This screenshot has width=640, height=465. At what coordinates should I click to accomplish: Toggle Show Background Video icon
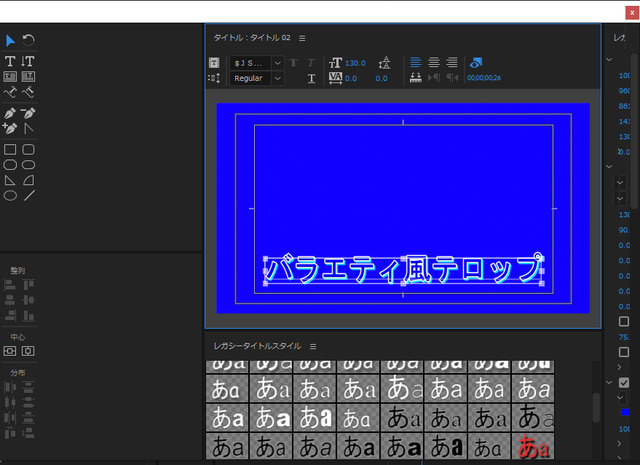(476, 63)
